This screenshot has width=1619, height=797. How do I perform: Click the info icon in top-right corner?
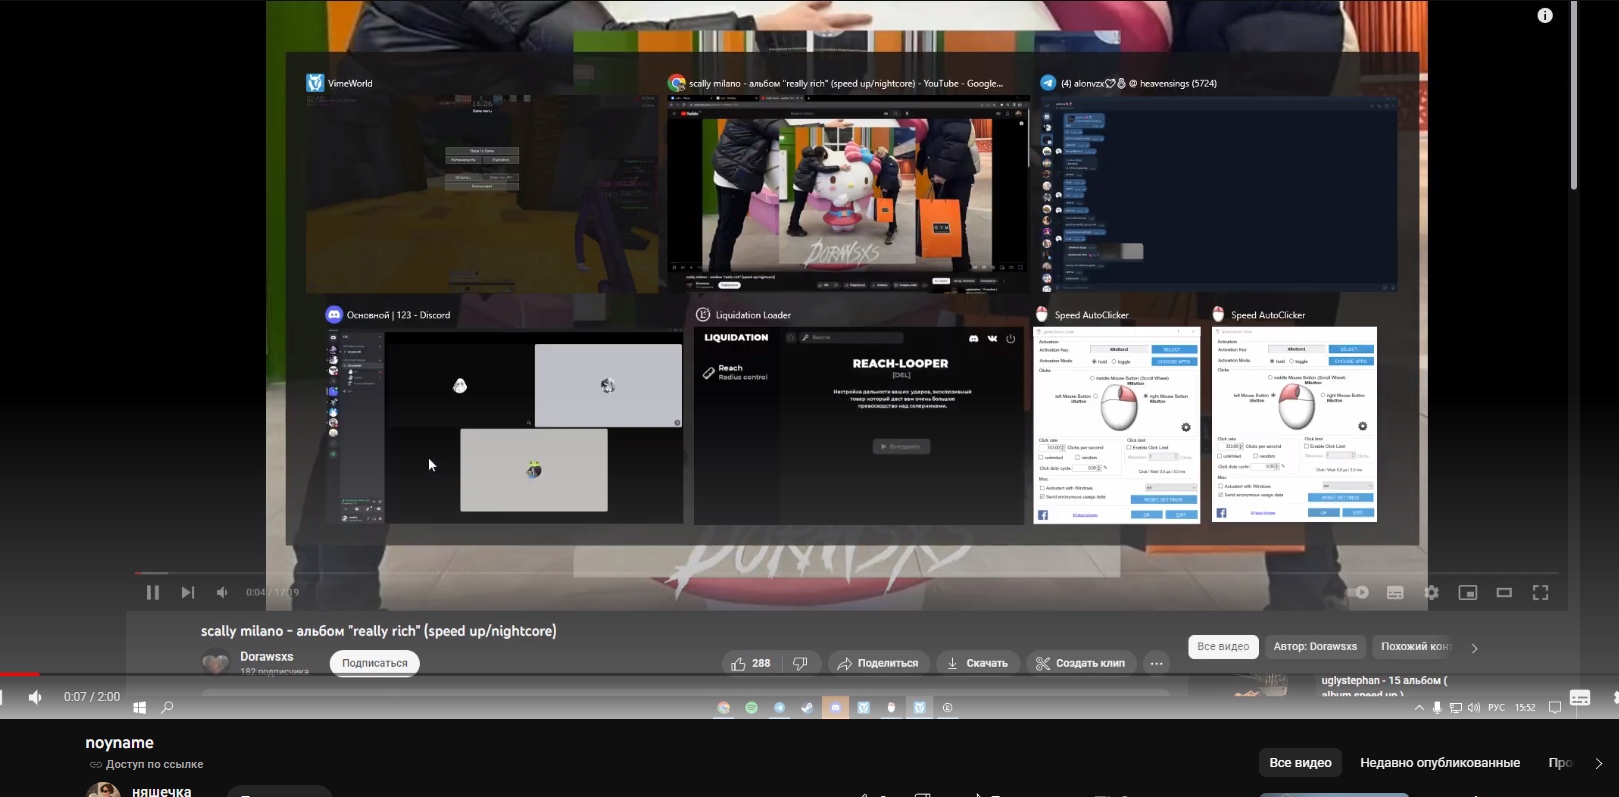1545,15
